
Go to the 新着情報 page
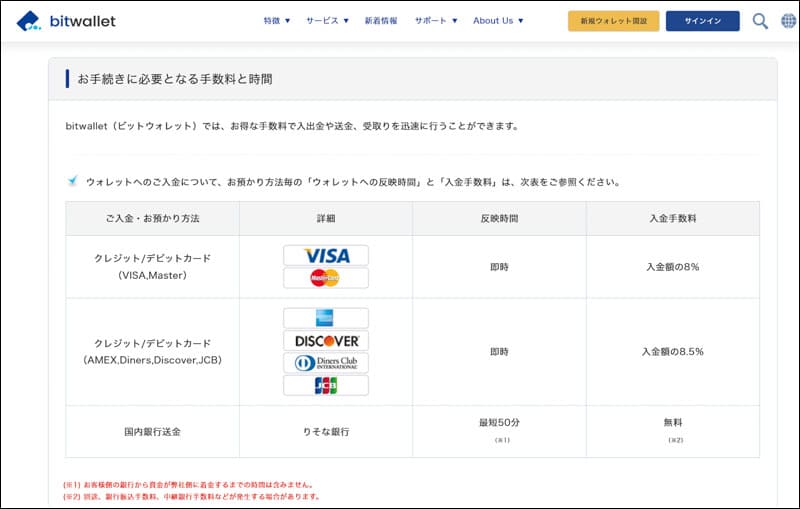coord(381,21)
